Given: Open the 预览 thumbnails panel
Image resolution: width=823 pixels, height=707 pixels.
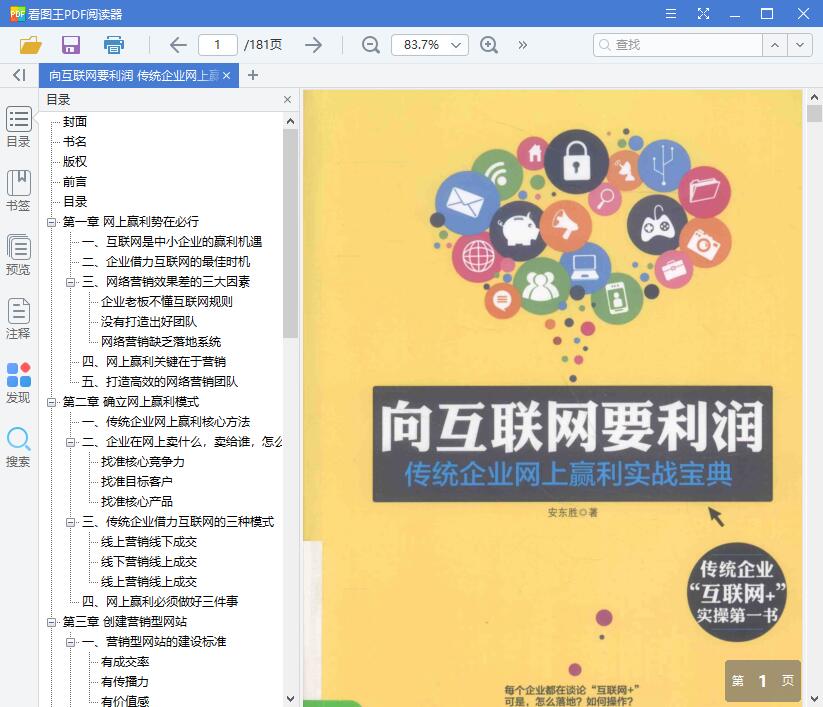Looking at the screenshot, I should coord(18,255).
